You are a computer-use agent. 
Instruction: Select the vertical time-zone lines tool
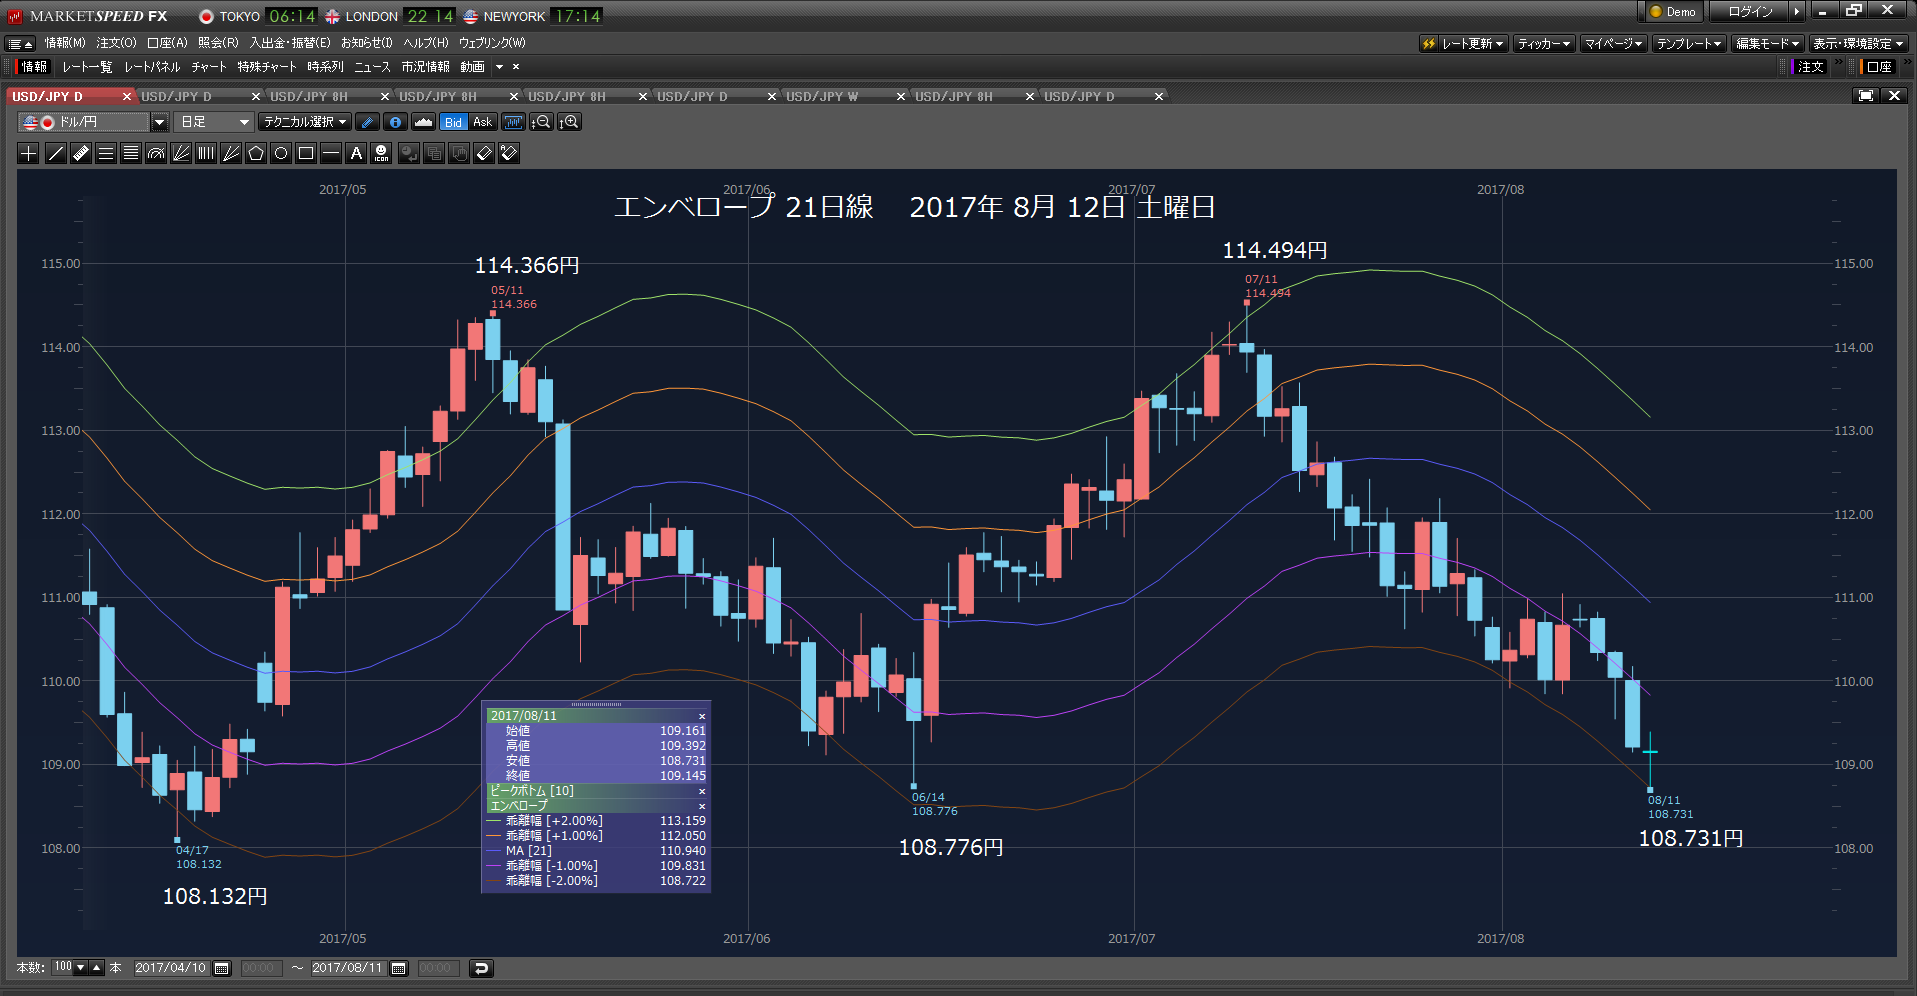click(x=205, y=153)
